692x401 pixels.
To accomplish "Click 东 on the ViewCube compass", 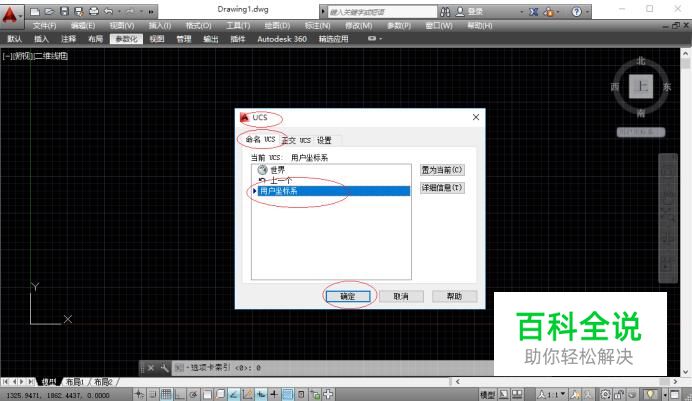I will tap(667, 87).
